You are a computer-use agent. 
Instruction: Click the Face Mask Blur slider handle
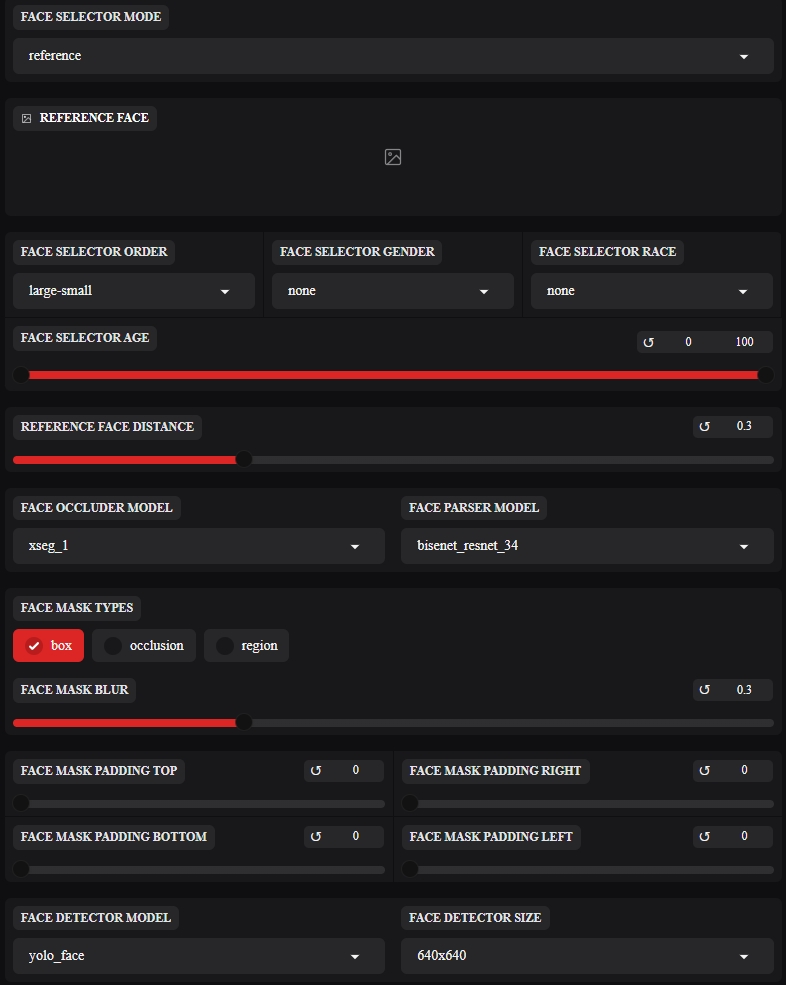coord(243,723)
